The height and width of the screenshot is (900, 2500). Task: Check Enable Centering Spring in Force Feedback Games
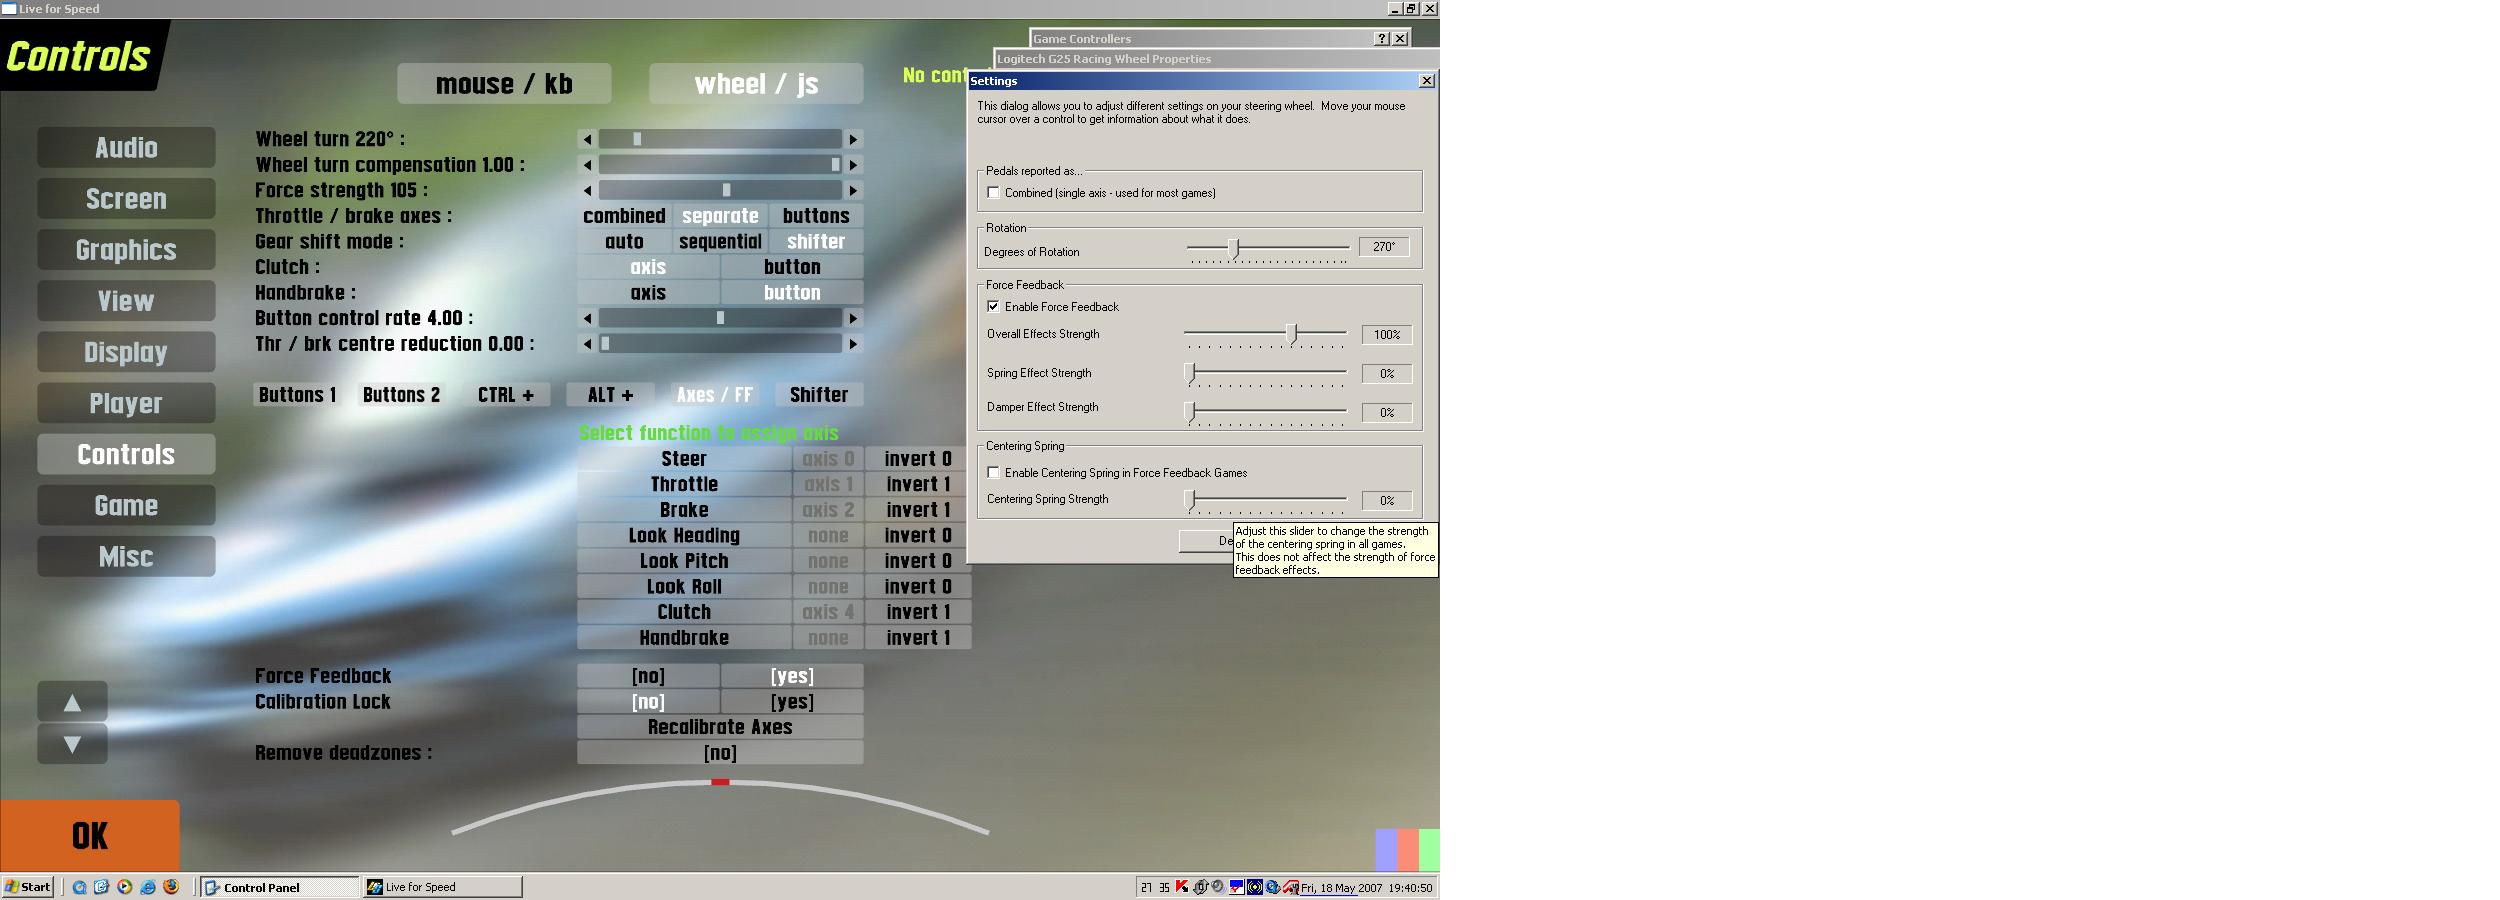[993, 473]
